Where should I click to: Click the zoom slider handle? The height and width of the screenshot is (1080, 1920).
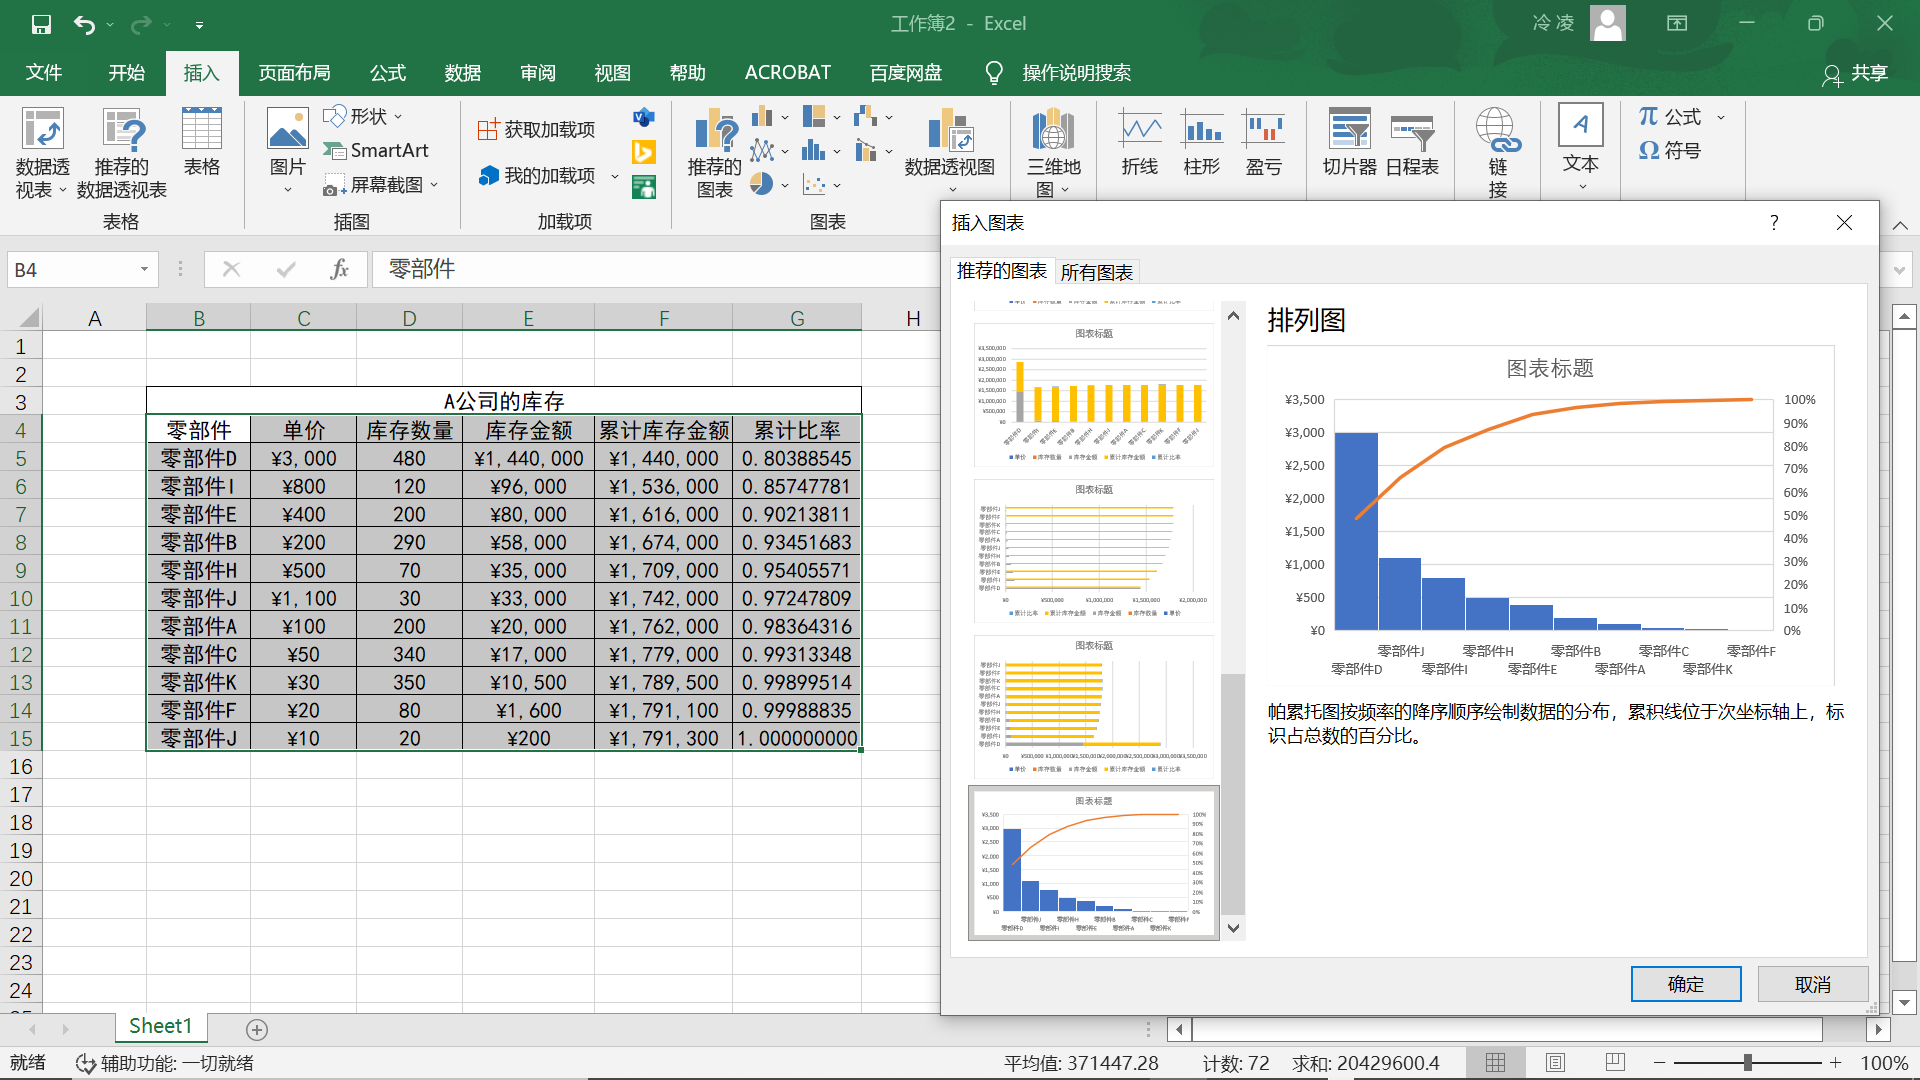click(1748, 1062)
